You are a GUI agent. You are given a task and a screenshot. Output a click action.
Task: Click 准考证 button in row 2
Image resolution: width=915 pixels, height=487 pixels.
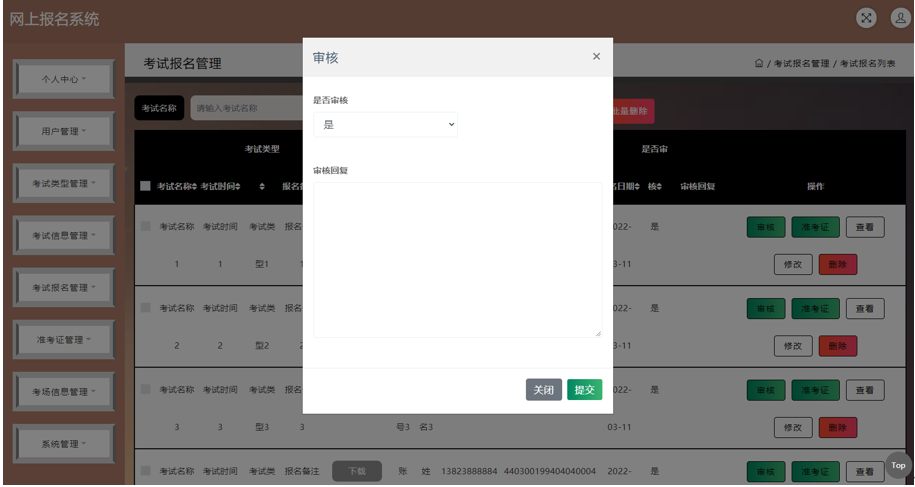tap(815, 309)
